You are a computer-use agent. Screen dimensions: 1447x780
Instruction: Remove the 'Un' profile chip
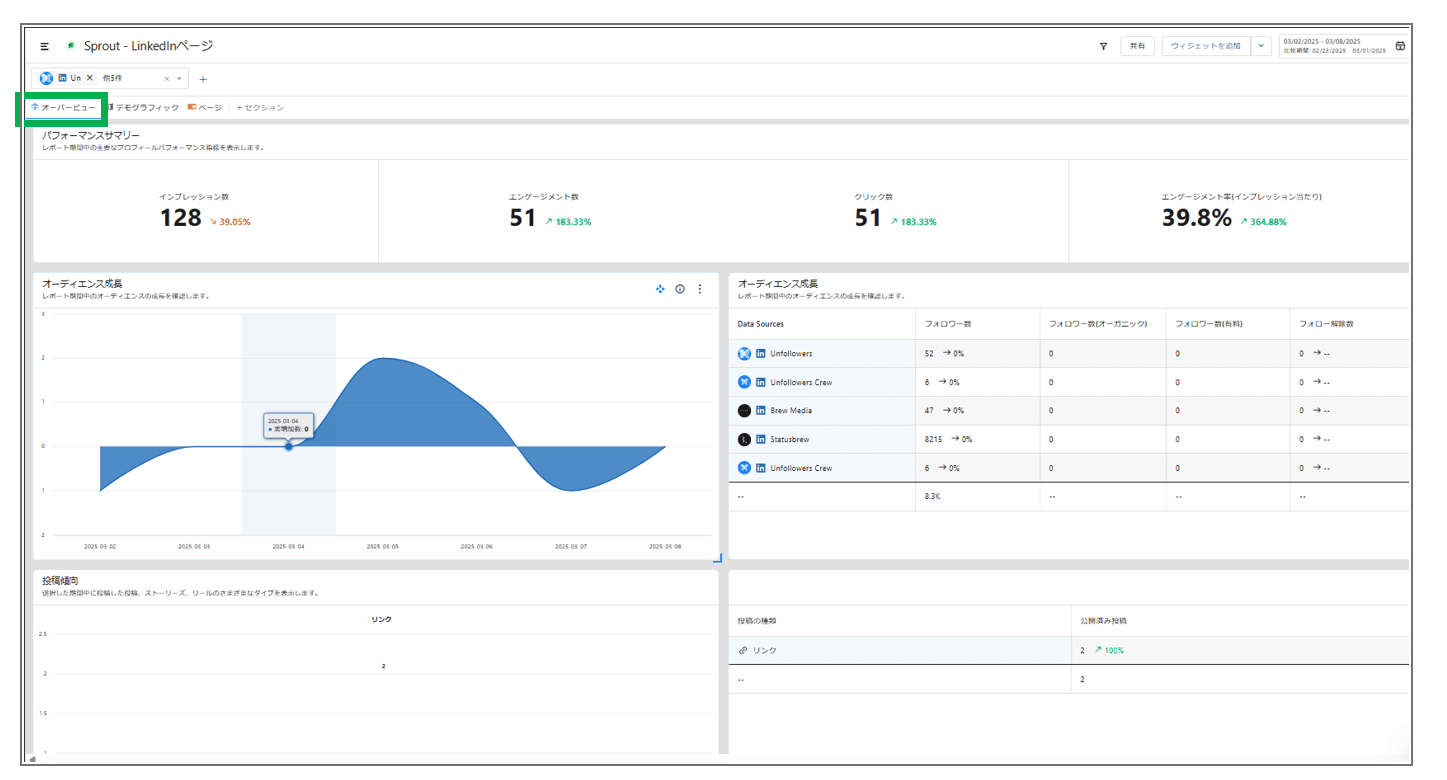(89, 78)
